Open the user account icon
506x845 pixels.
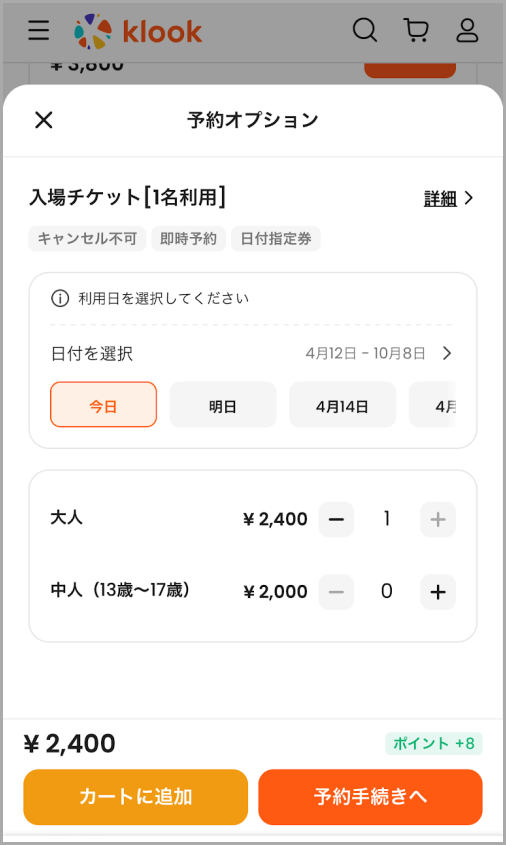click(467, 30)
